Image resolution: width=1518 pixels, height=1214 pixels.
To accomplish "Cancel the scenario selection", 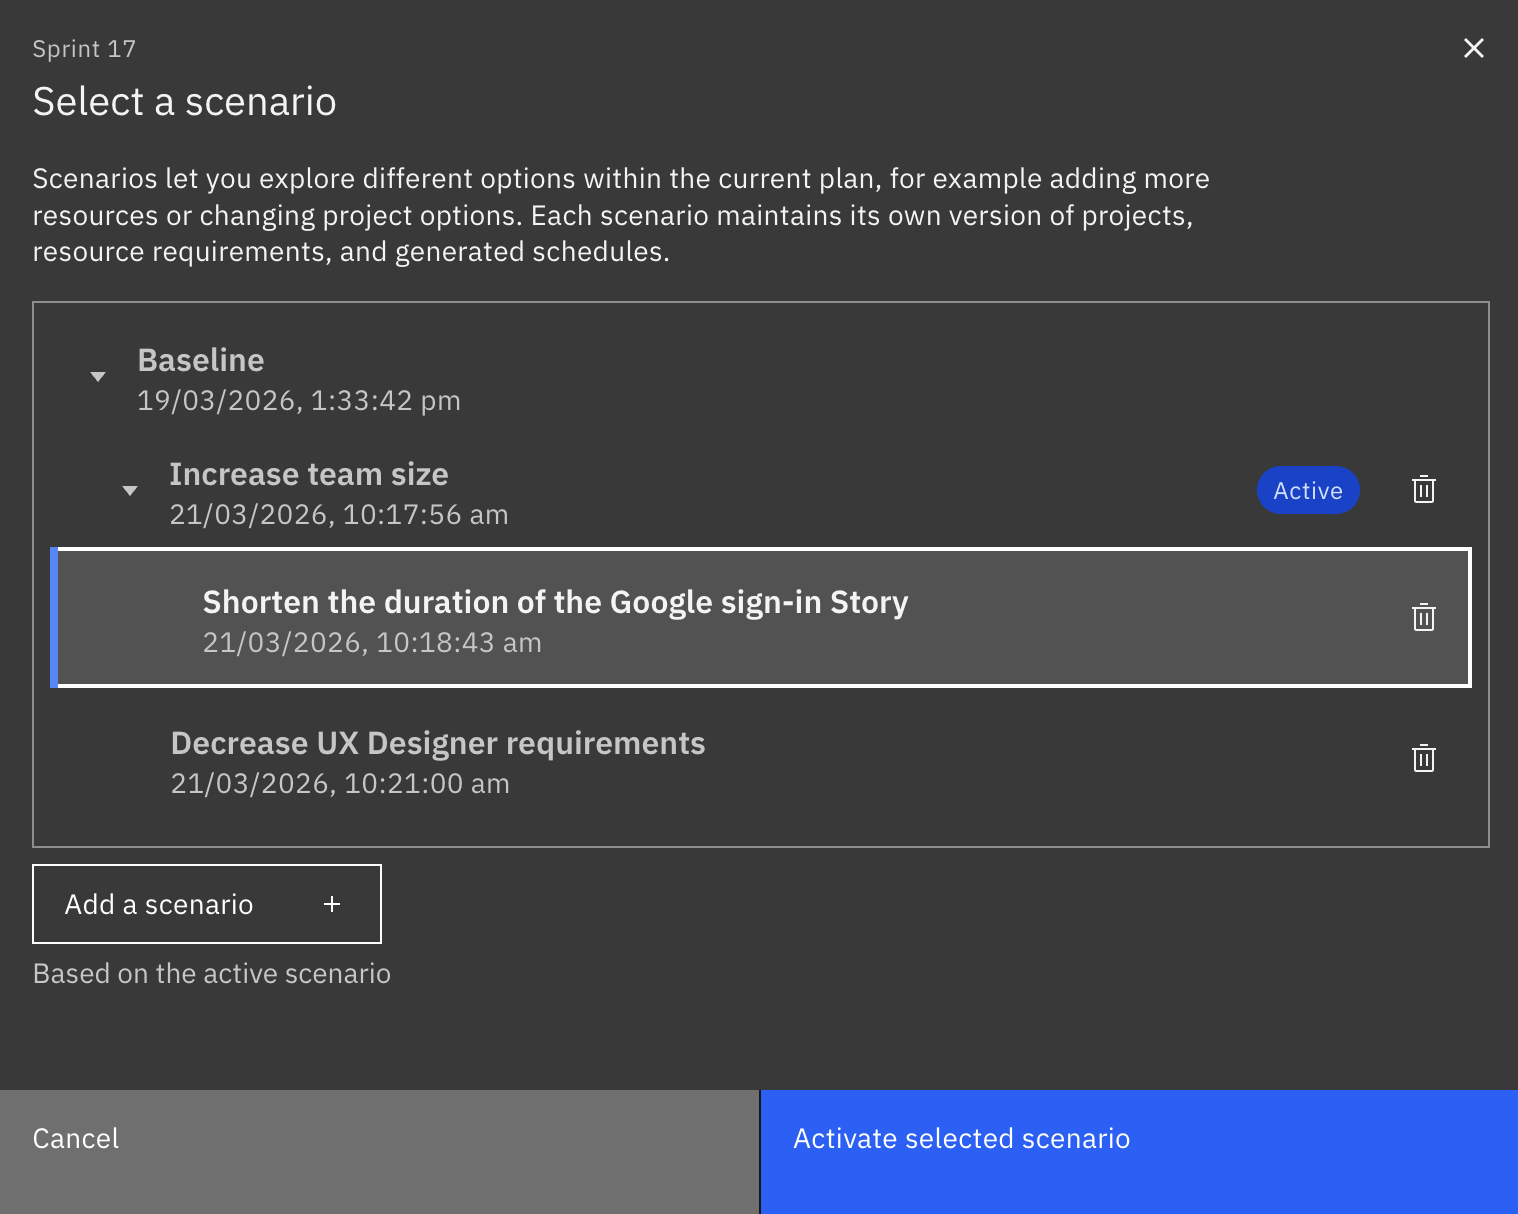I will pyautogui.click(x=379, y=1152).
